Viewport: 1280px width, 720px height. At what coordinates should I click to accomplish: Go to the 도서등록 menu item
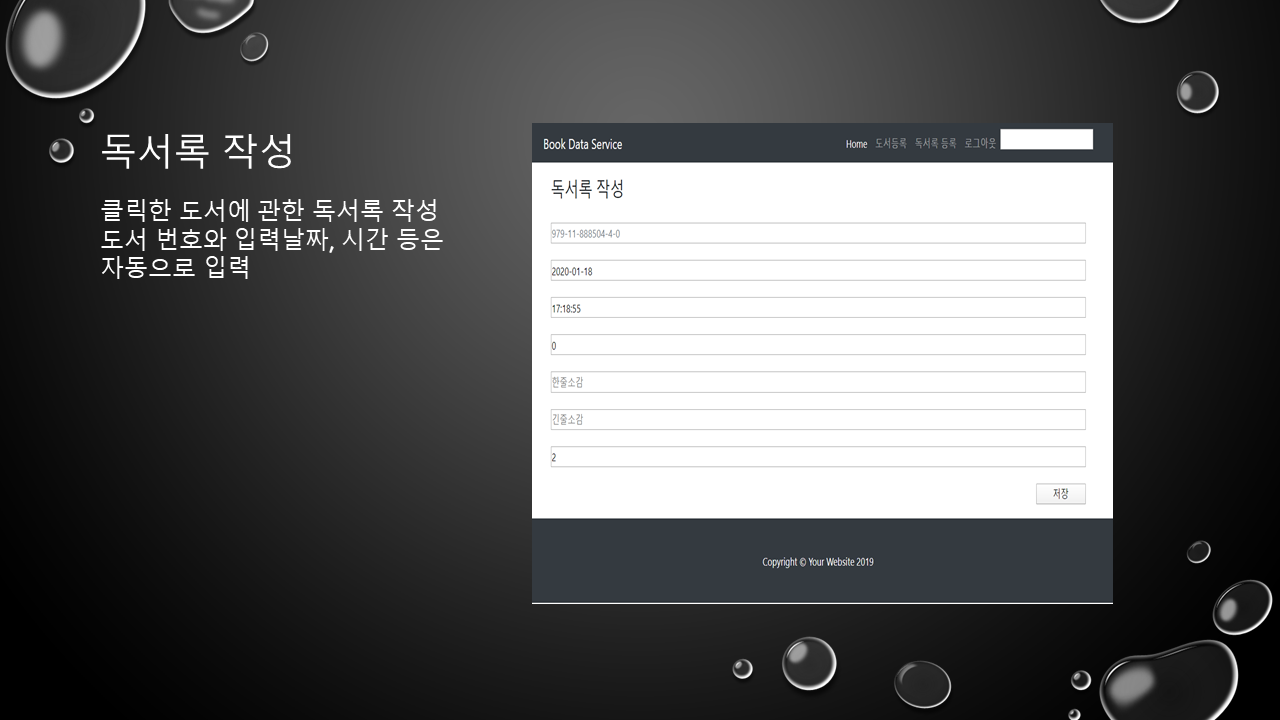point(890,144)
